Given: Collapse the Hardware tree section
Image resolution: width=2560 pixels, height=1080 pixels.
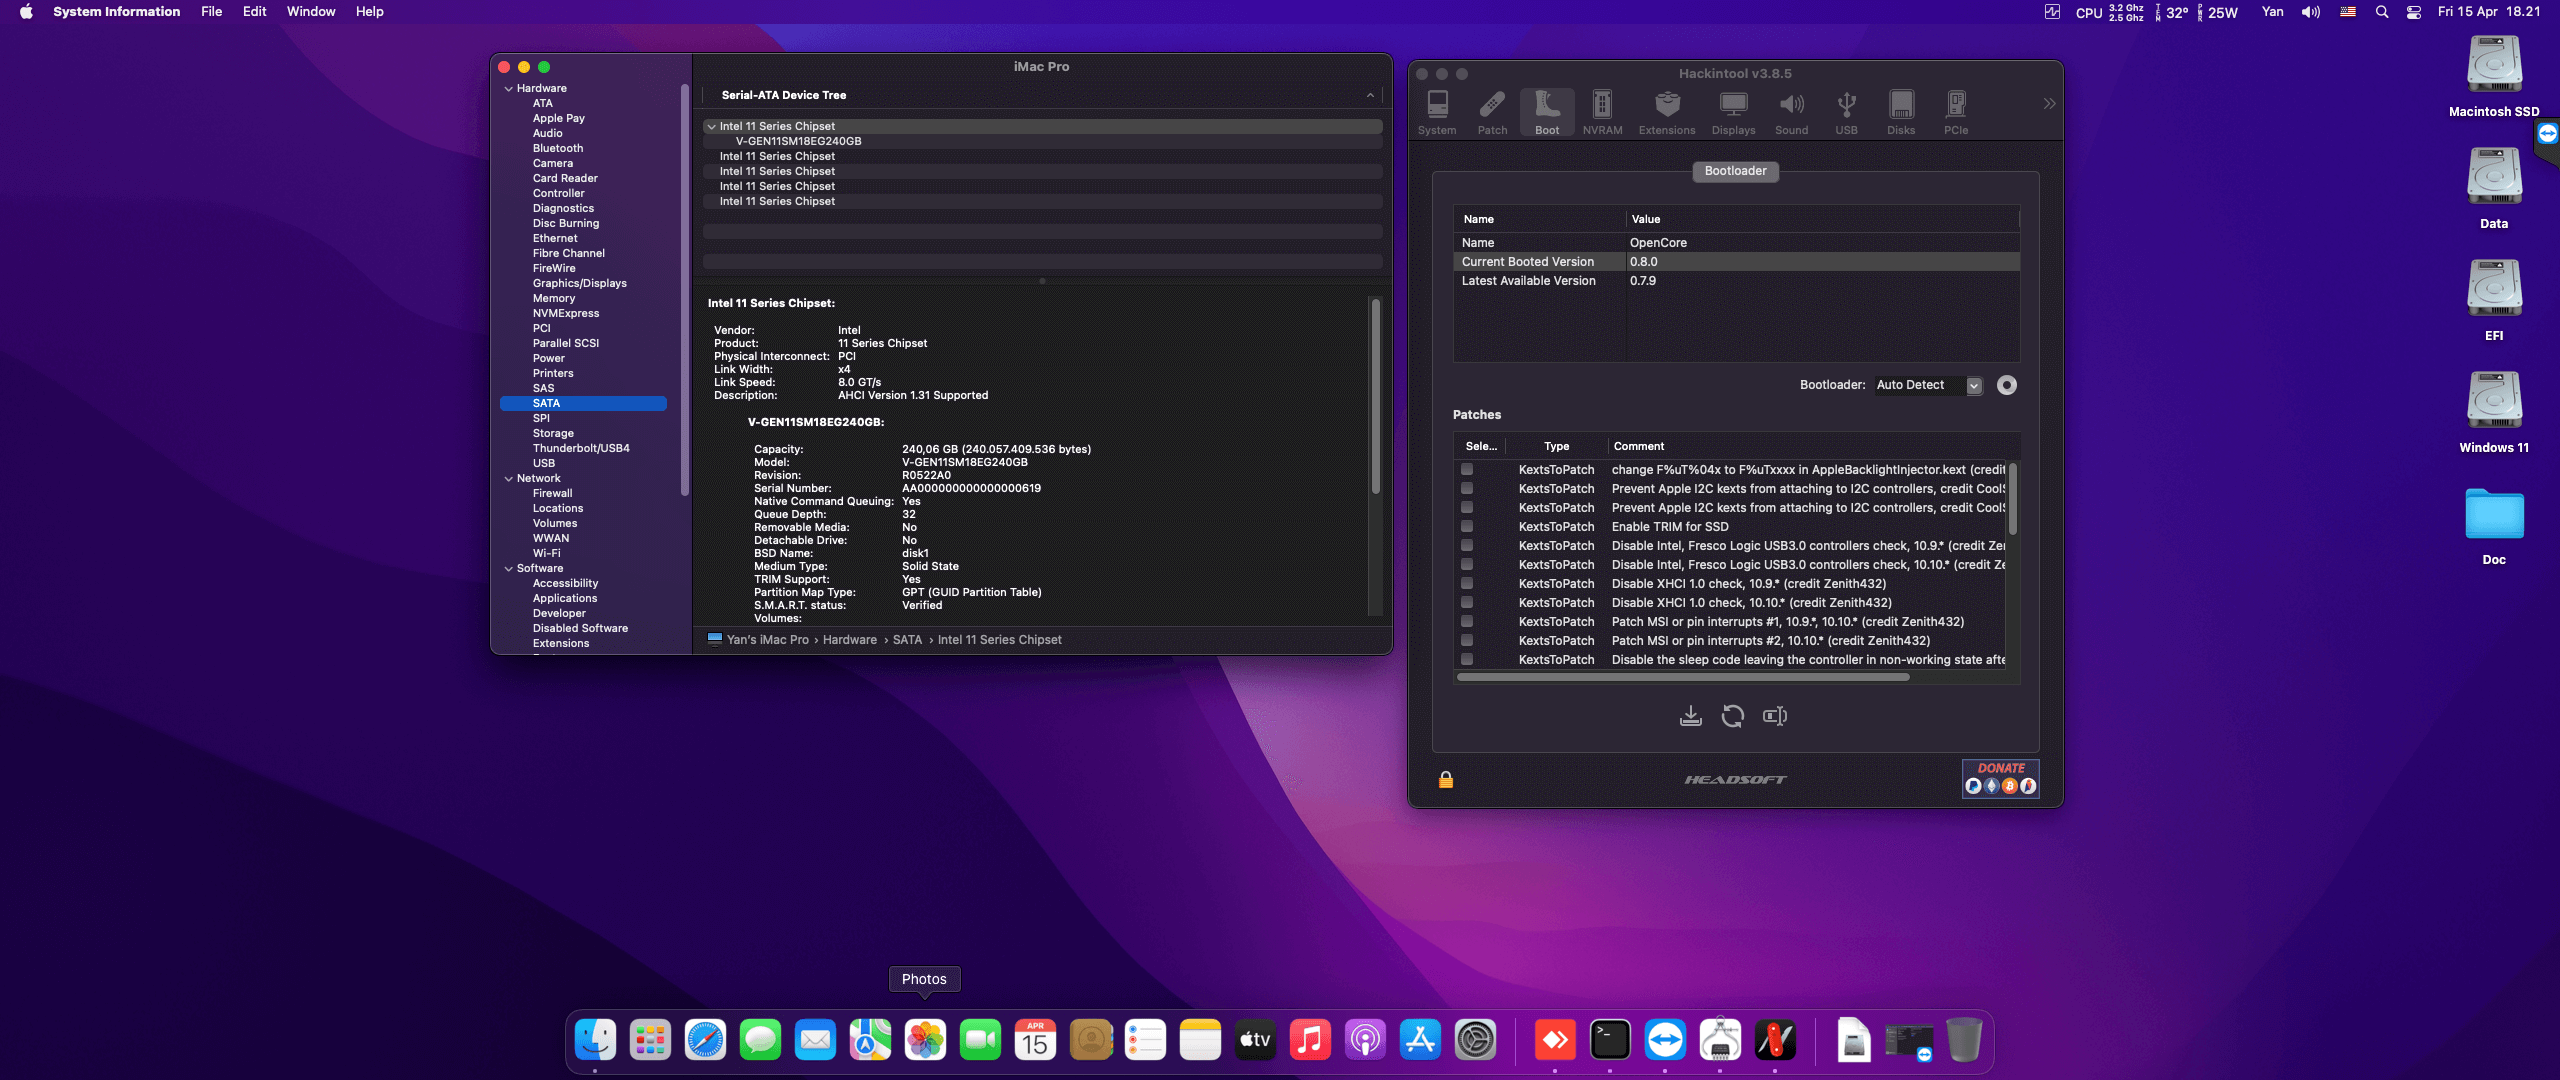Looking at the screenshot, I should pos(509,89).
